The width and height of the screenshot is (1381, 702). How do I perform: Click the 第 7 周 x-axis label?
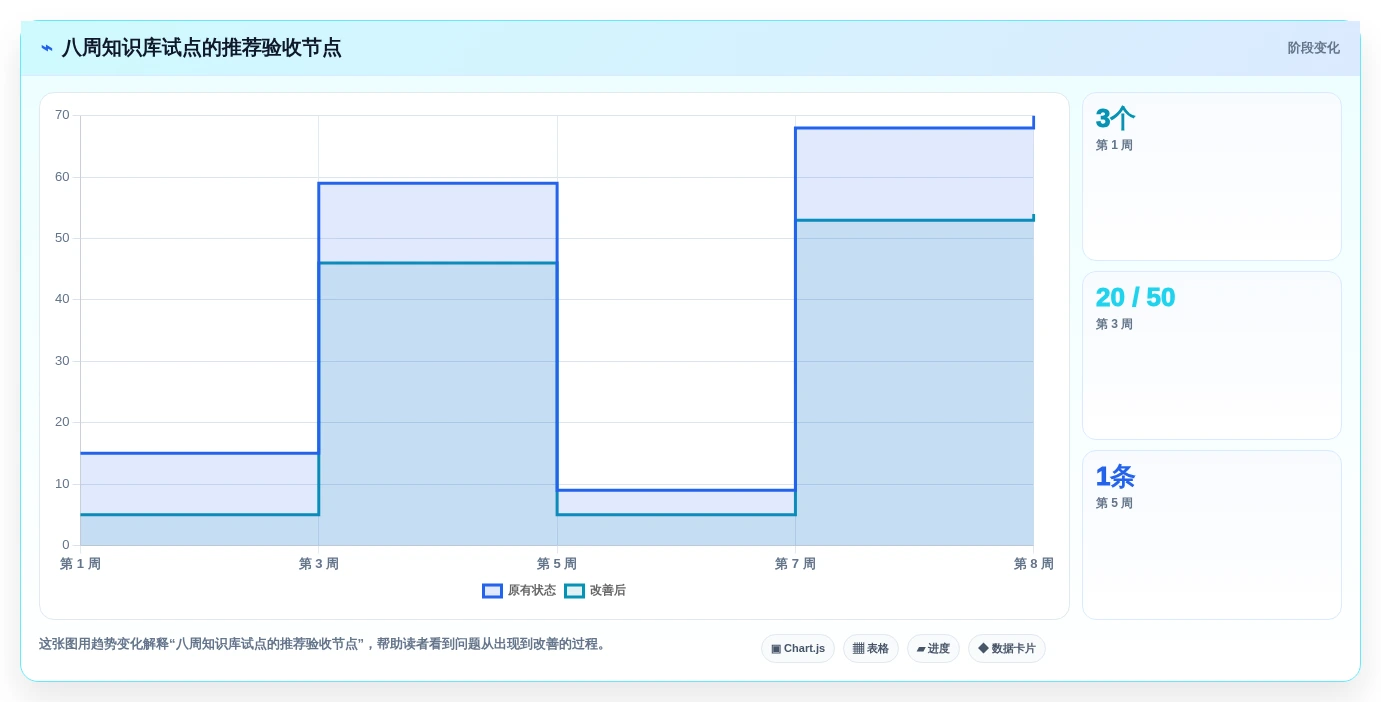pyautogui.click(x=795, y=564)
